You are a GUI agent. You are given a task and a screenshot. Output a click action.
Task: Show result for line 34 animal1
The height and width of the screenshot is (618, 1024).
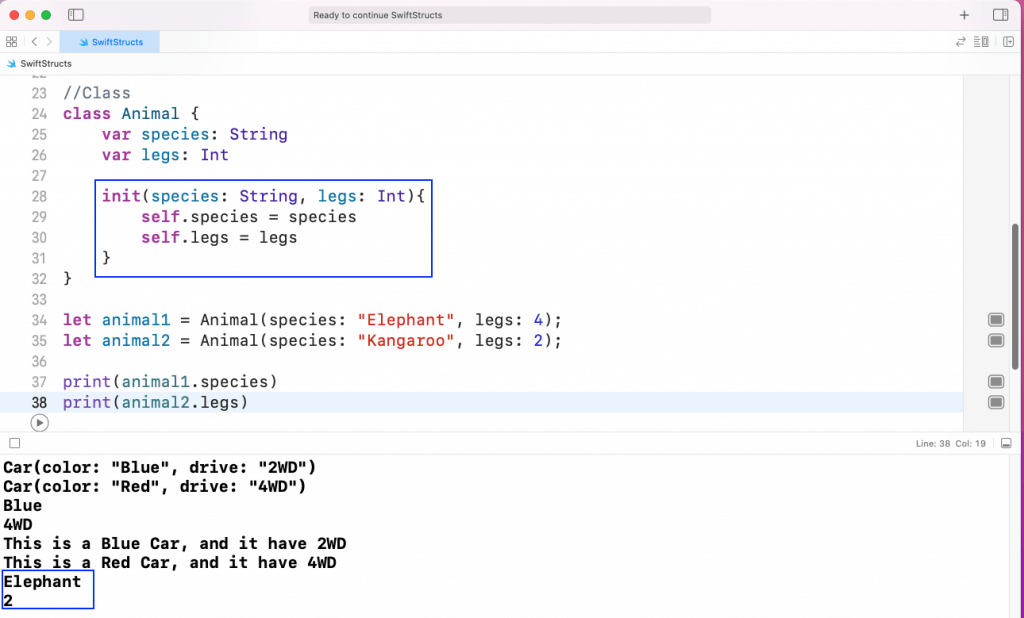click(995, 320)
